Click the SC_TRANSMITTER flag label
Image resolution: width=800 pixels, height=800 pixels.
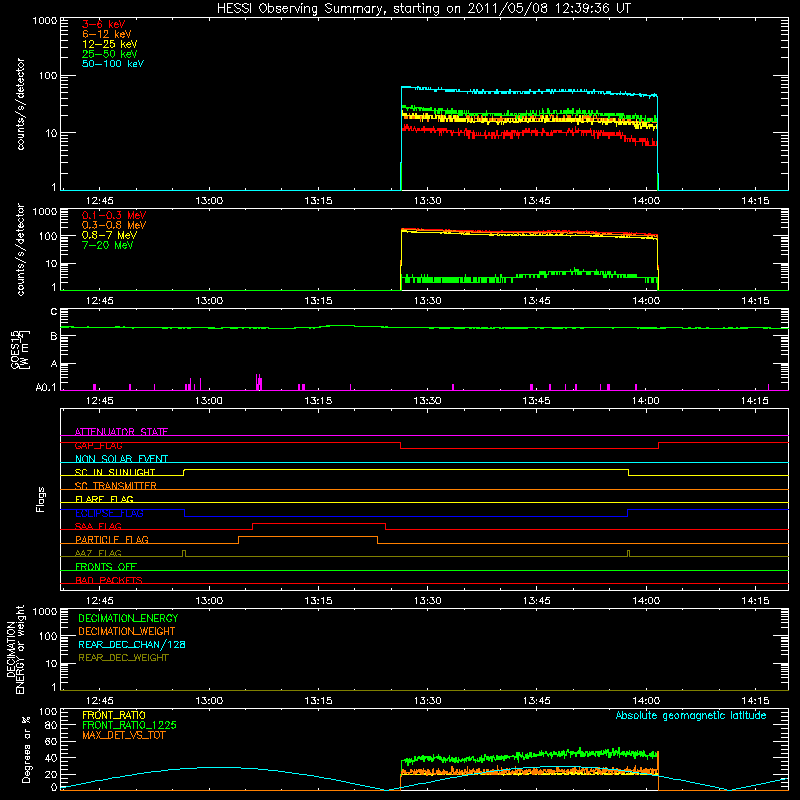tap(116, 486)
